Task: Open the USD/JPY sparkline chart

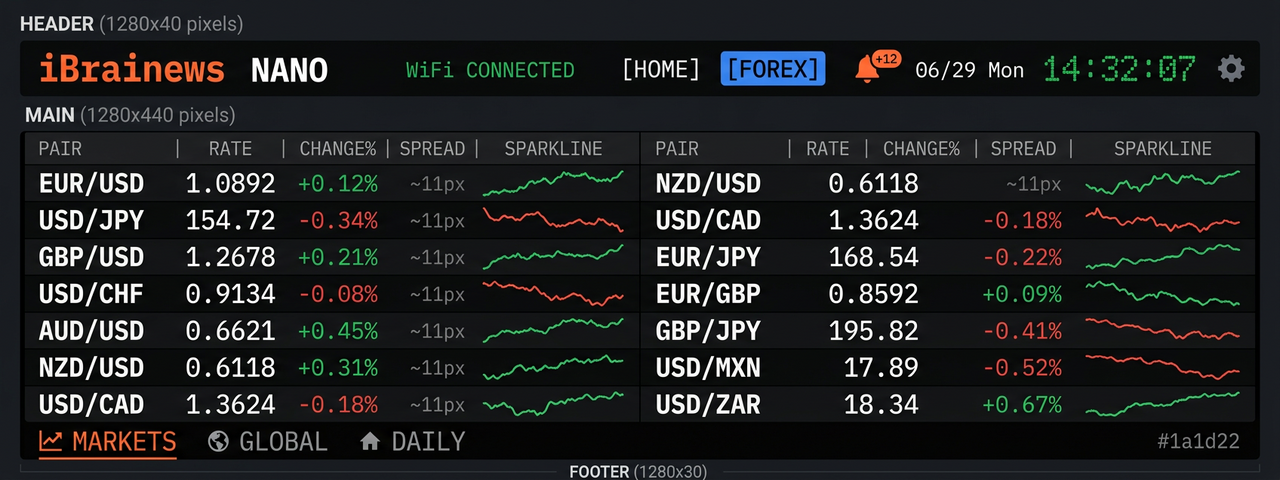Action: pos(553,220)
